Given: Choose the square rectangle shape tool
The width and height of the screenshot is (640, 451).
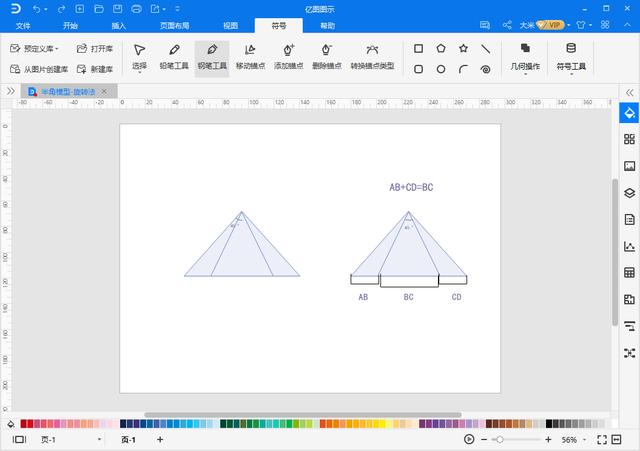Looking at the screenshot, I should coord(418,49).
